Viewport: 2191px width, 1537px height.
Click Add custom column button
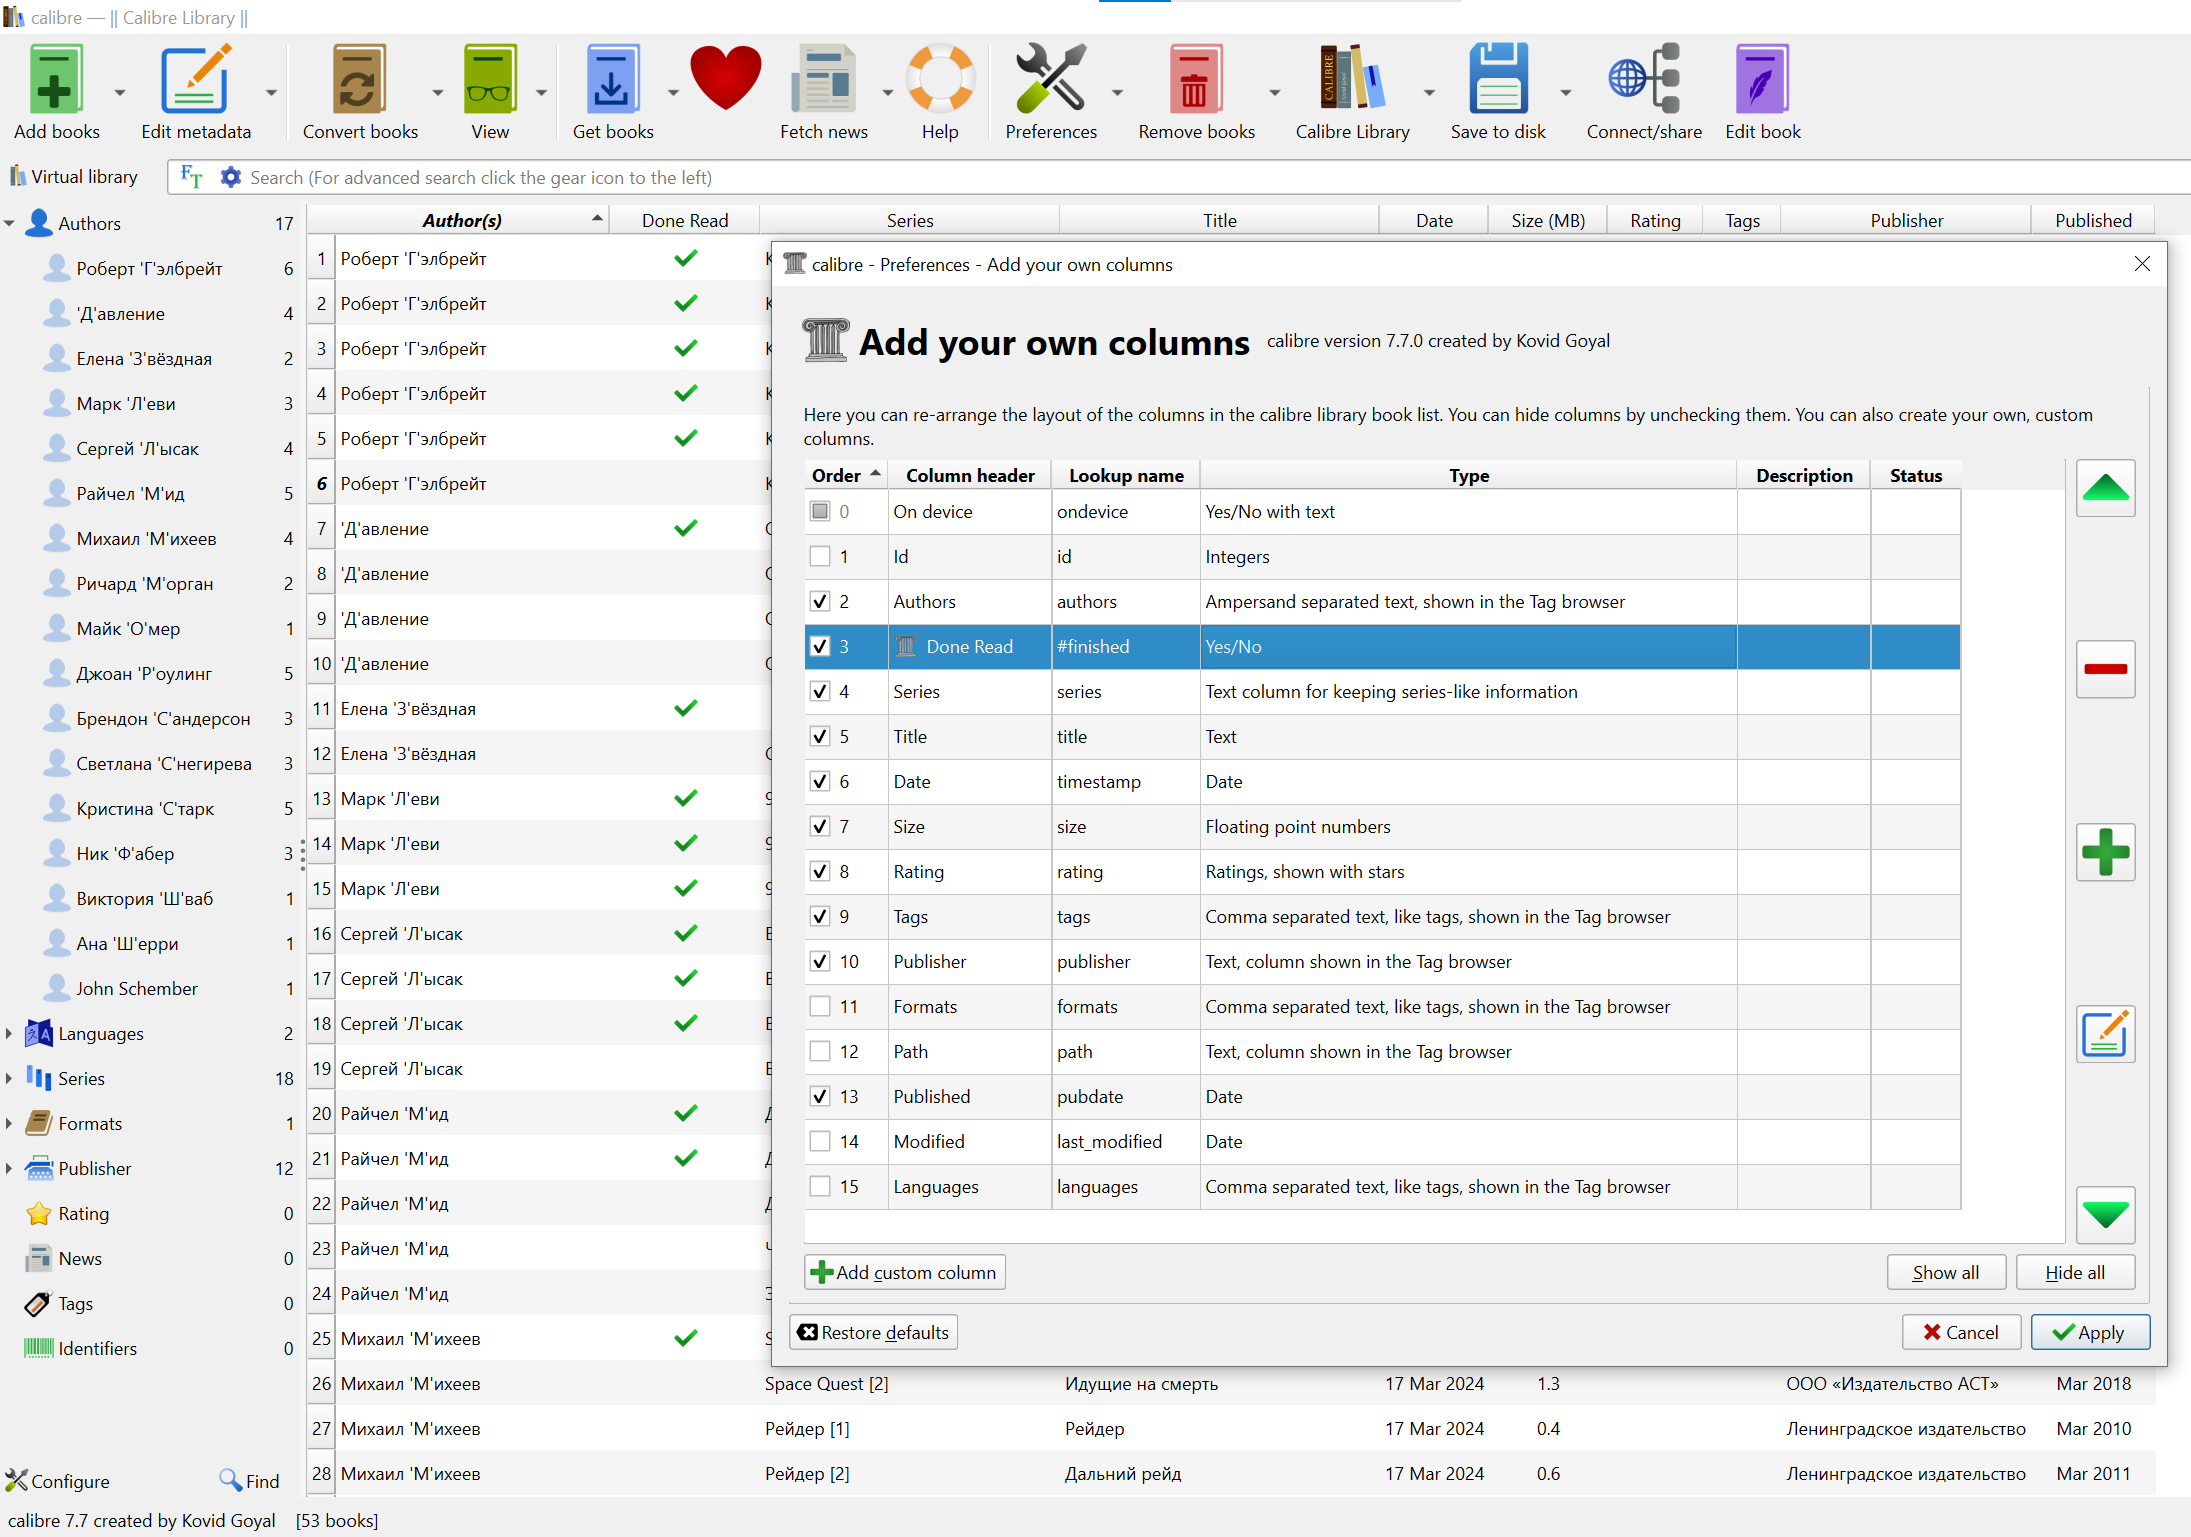point(905,1272)
